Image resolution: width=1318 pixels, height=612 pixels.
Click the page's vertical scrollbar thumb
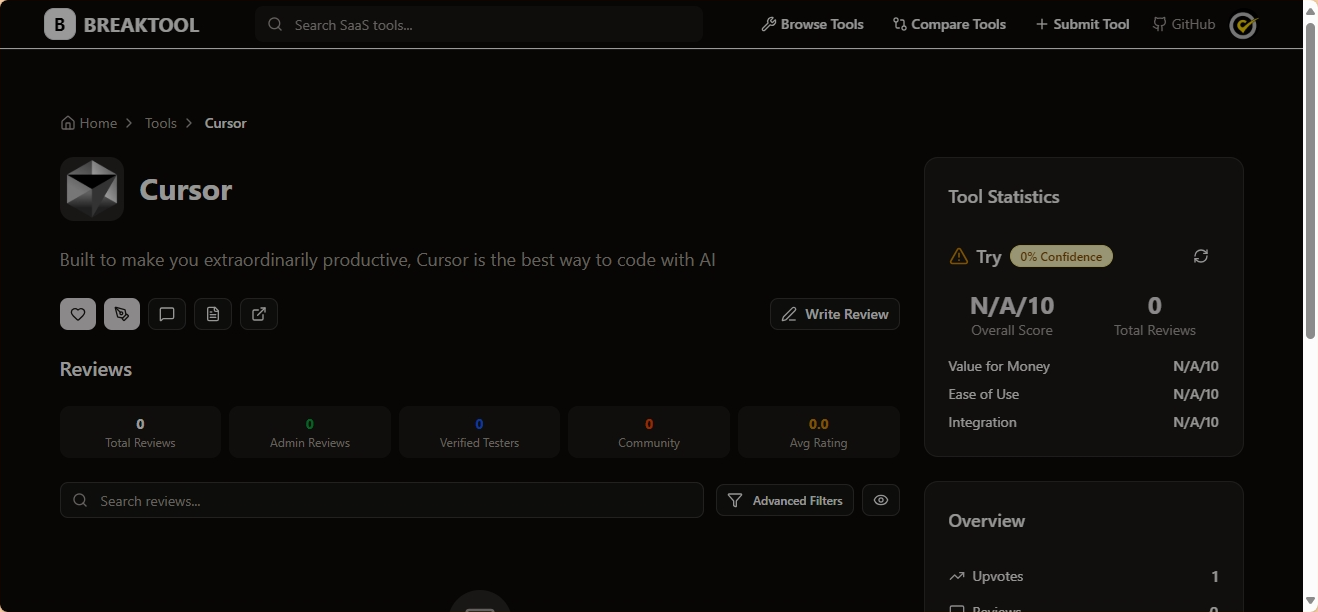(x=1310, y=180)
